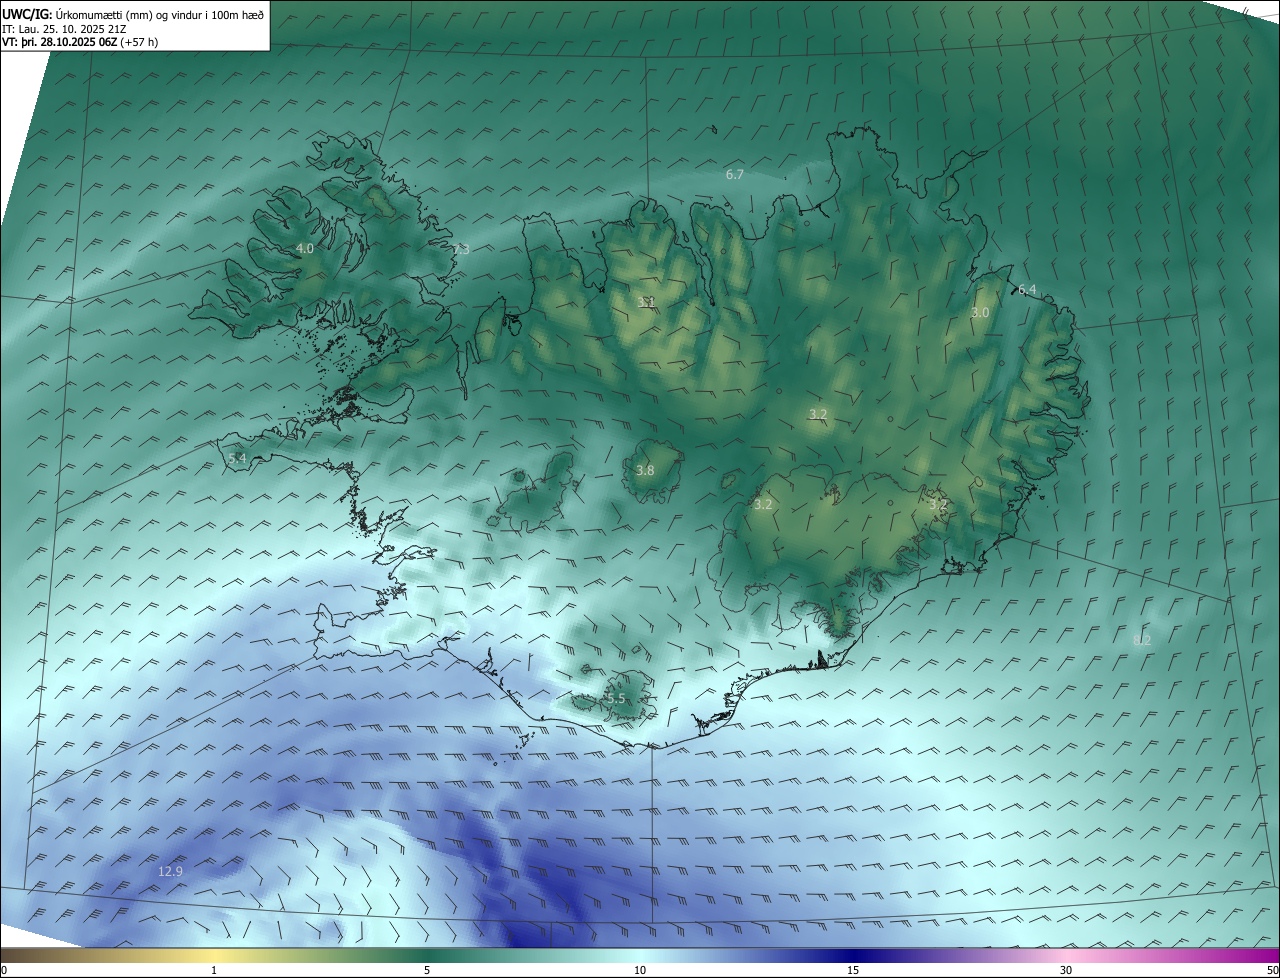Screen dimensions: 1280x978
Task: Click the 1 tick on the color scale
Action: click(x=214, y=970)
